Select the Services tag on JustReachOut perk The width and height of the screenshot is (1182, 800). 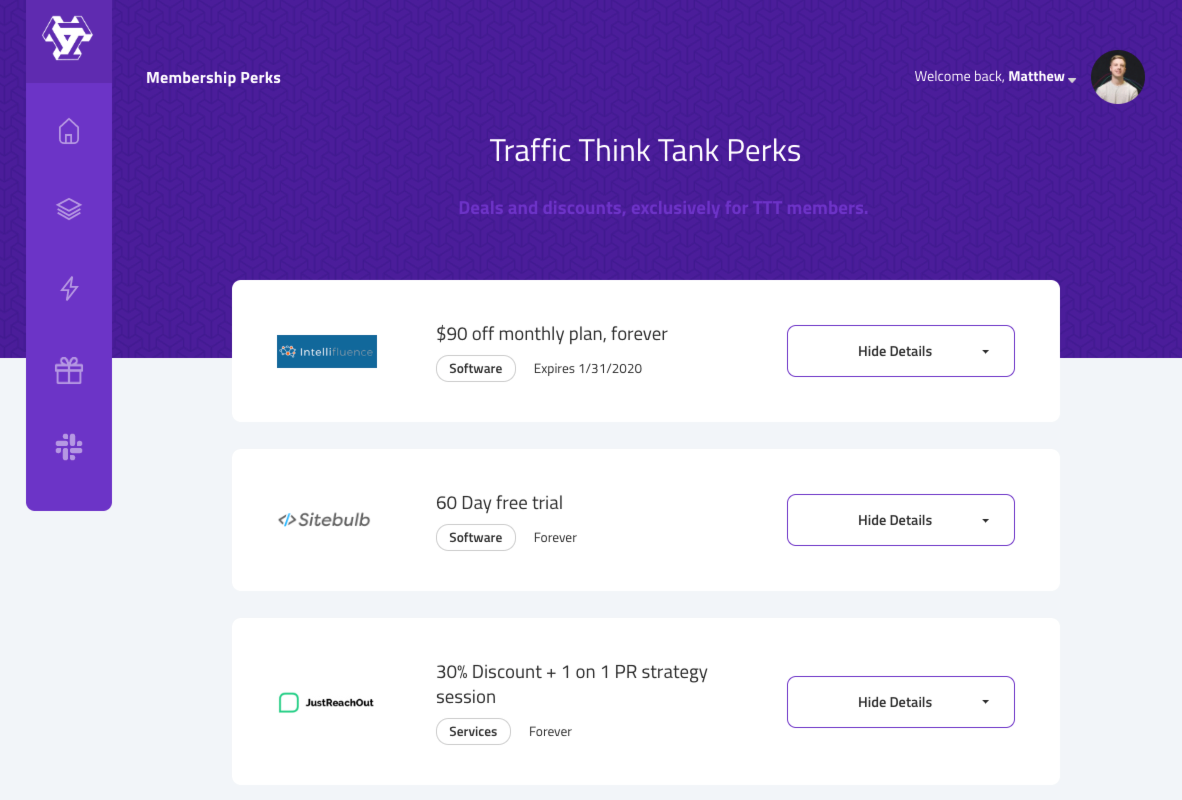473,731
